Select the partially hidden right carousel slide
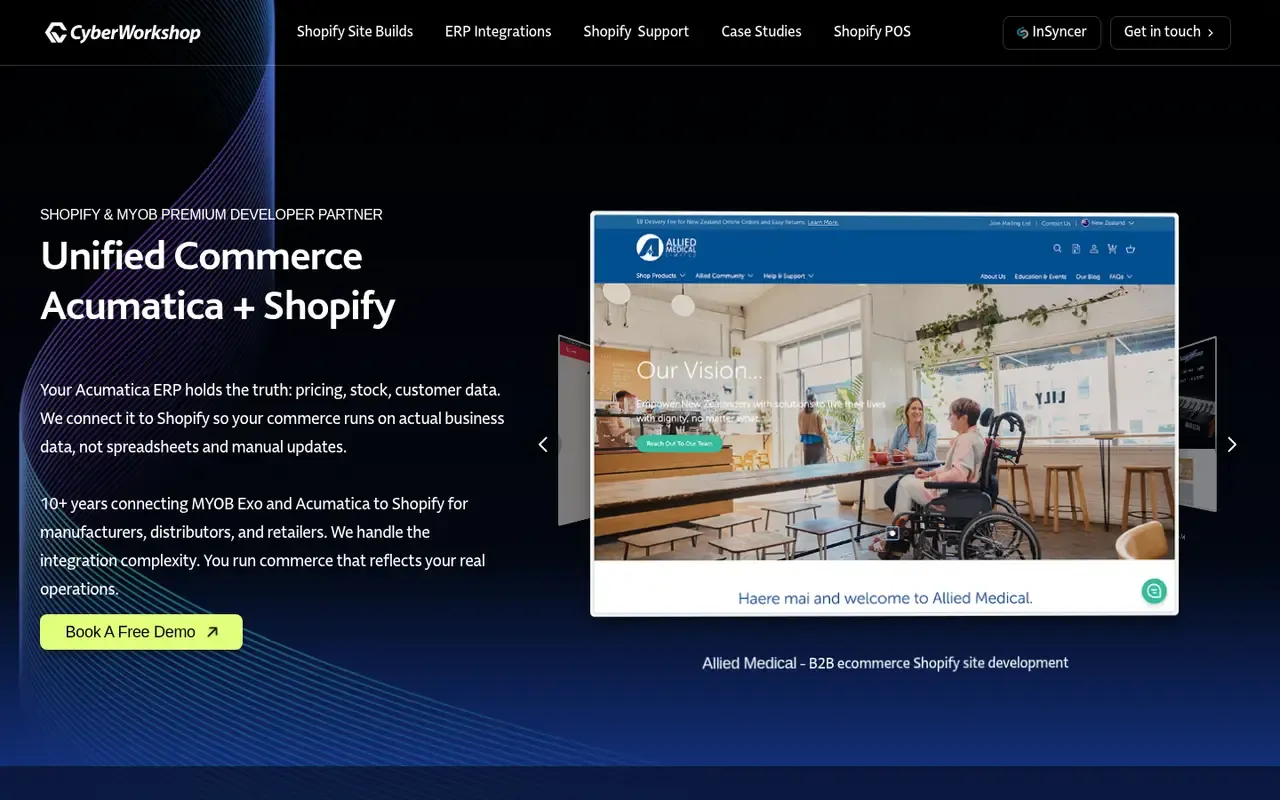 point(1197,425)
